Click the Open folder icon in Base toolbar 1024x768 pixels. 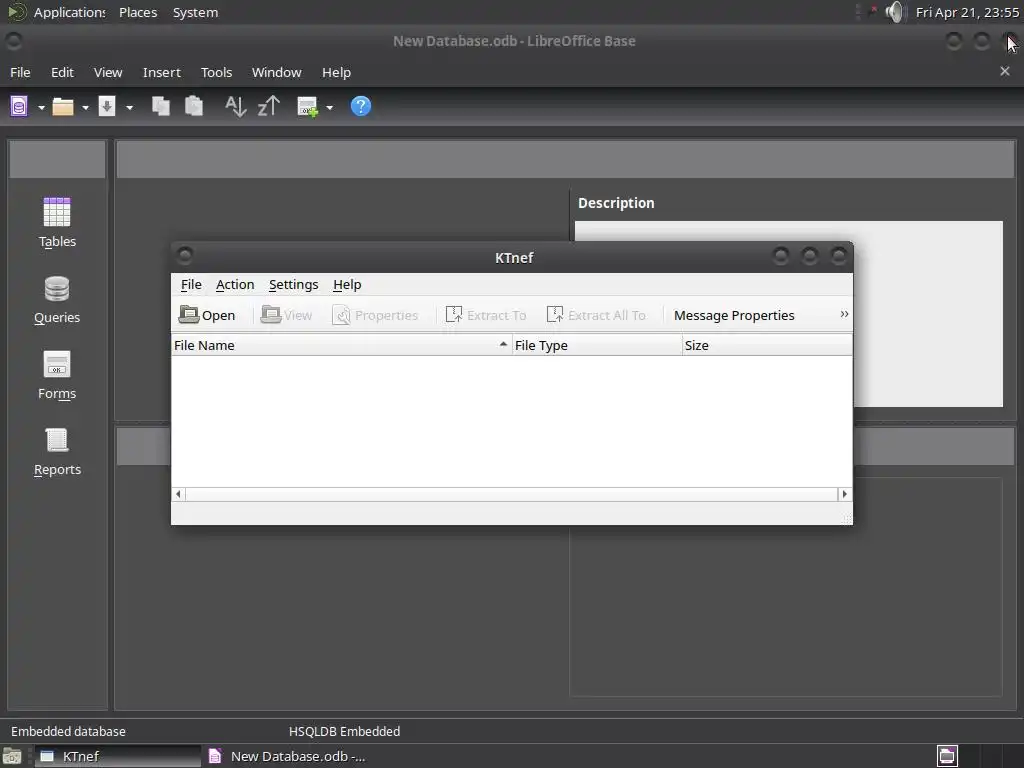coord(63,106)
